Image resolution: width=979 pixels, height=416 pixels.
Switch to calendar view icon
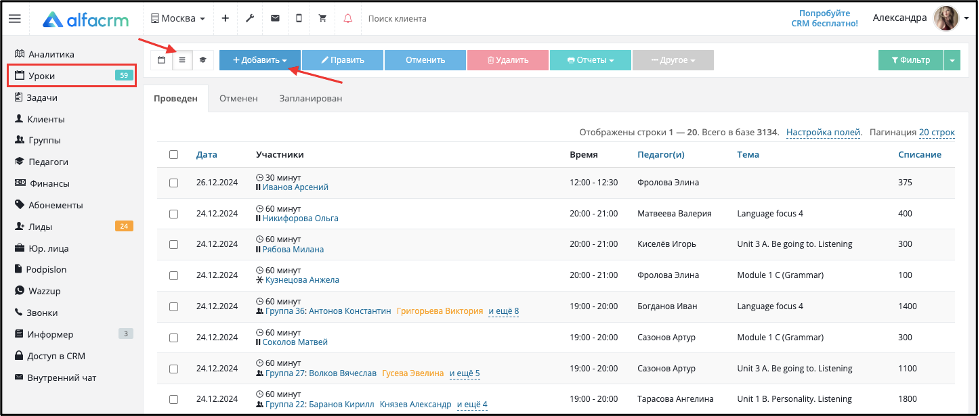point(162,61)
